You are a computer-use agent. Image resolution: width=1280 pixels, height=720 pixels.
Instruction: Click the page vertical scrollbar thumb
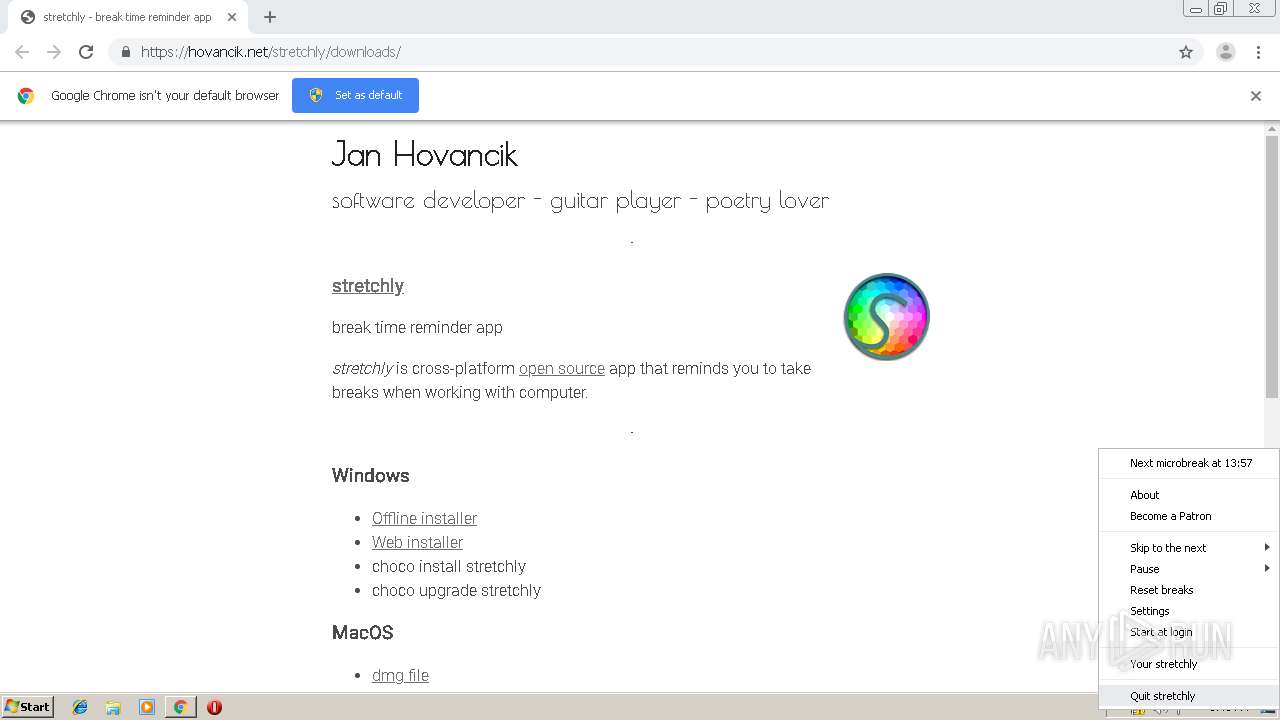click(x=1272, y=266)
